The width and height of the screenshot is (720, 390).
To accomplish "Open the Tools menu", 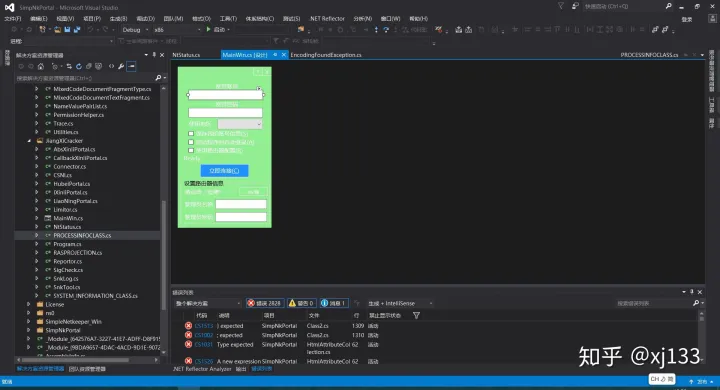I will pos(228,19).
